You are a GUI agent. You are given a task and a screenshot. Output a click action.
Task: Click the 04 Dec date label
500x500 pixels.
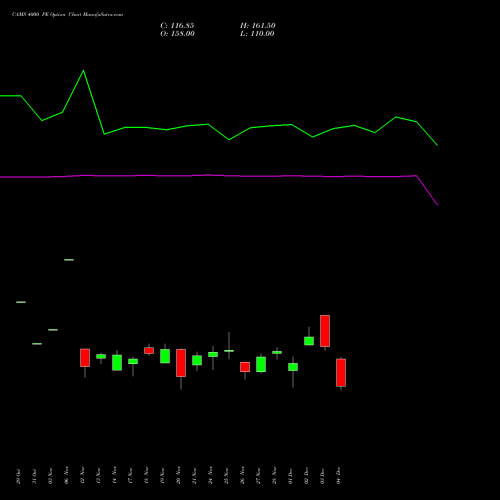point(339,476)
